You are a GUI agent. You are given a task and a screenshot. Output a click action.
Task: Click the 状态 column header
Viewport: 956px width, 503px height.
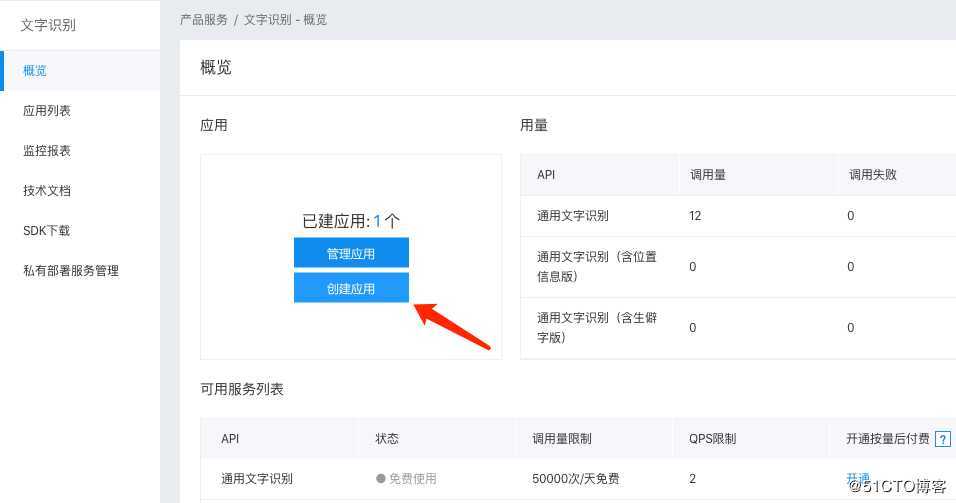387,439
